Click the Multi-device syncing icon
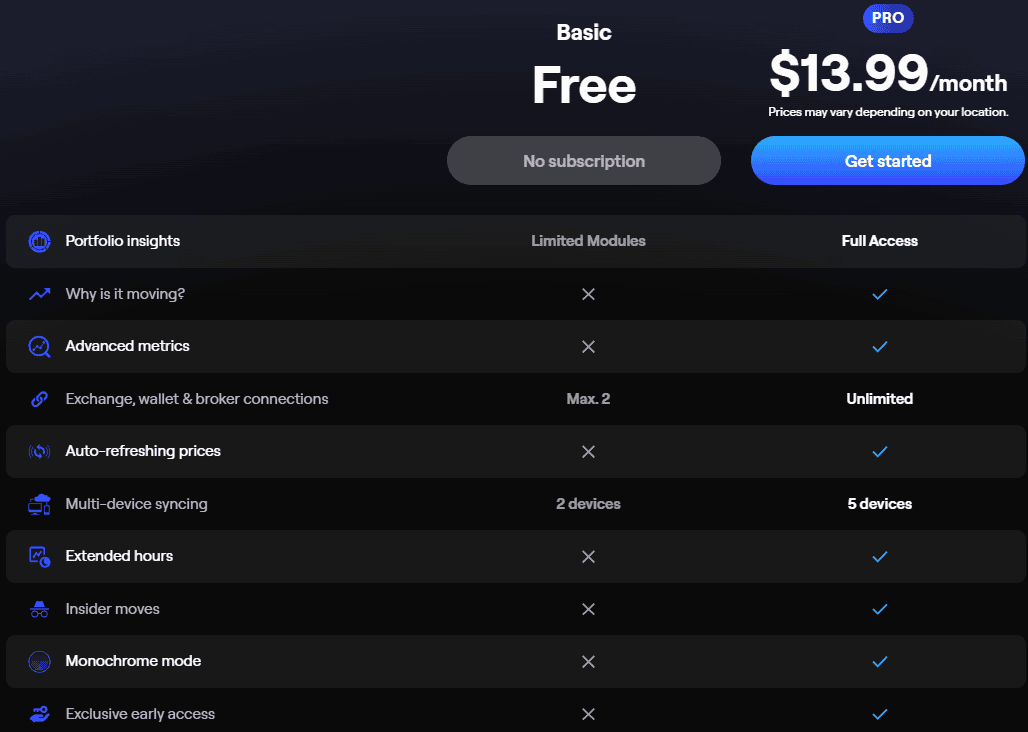 pyautogui.click(x=39, y=504)
